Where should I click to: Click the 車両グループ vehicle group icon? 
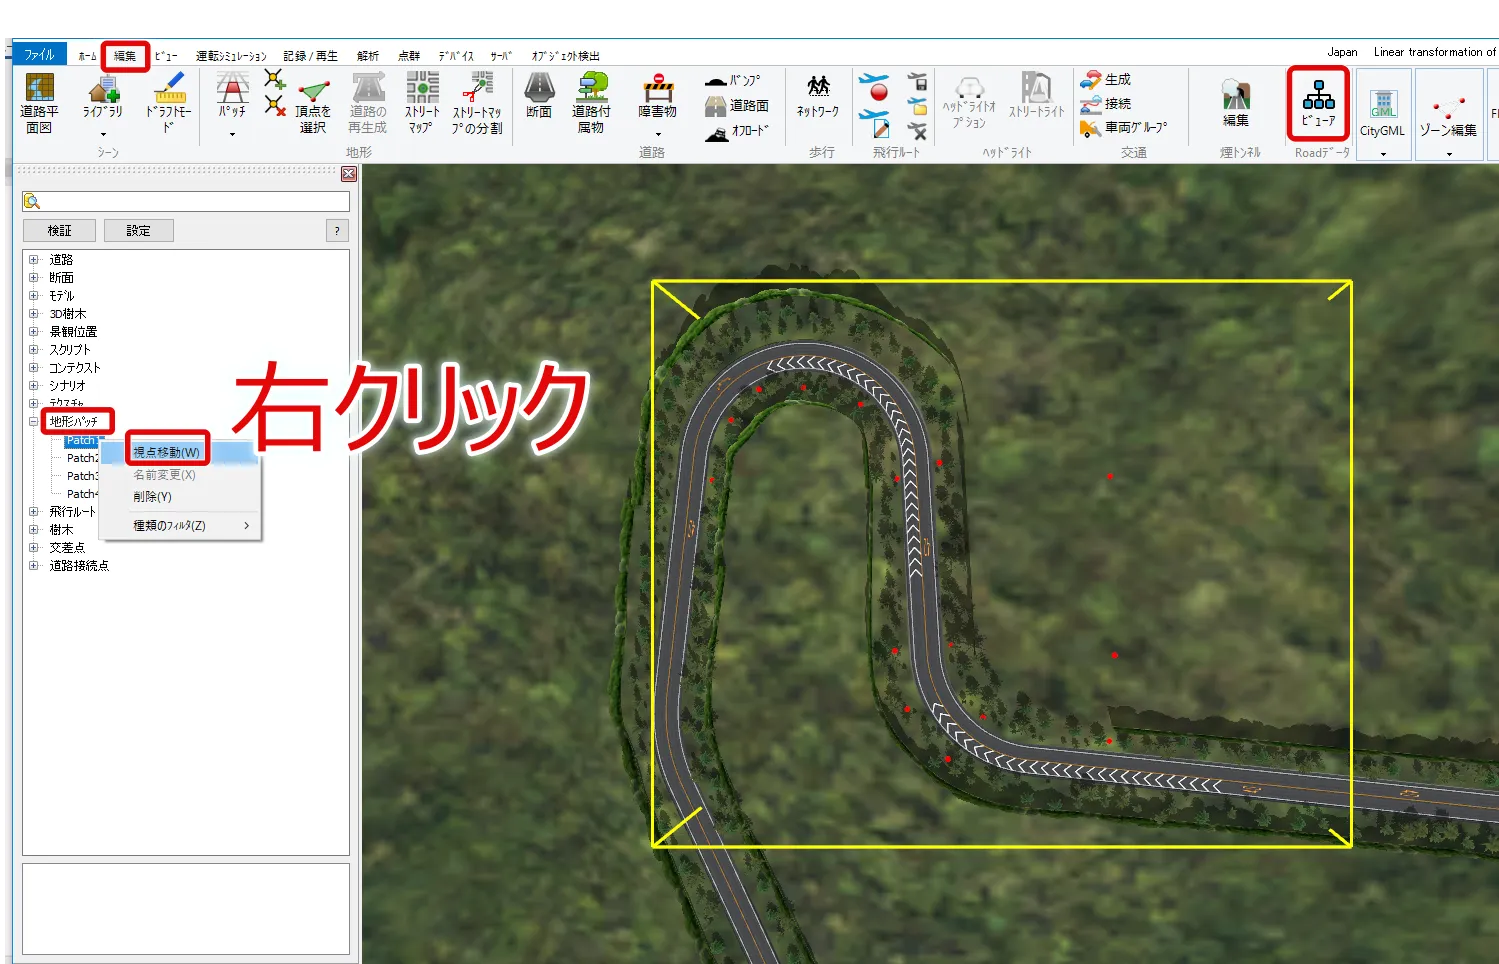click(x=1124, y=128)
